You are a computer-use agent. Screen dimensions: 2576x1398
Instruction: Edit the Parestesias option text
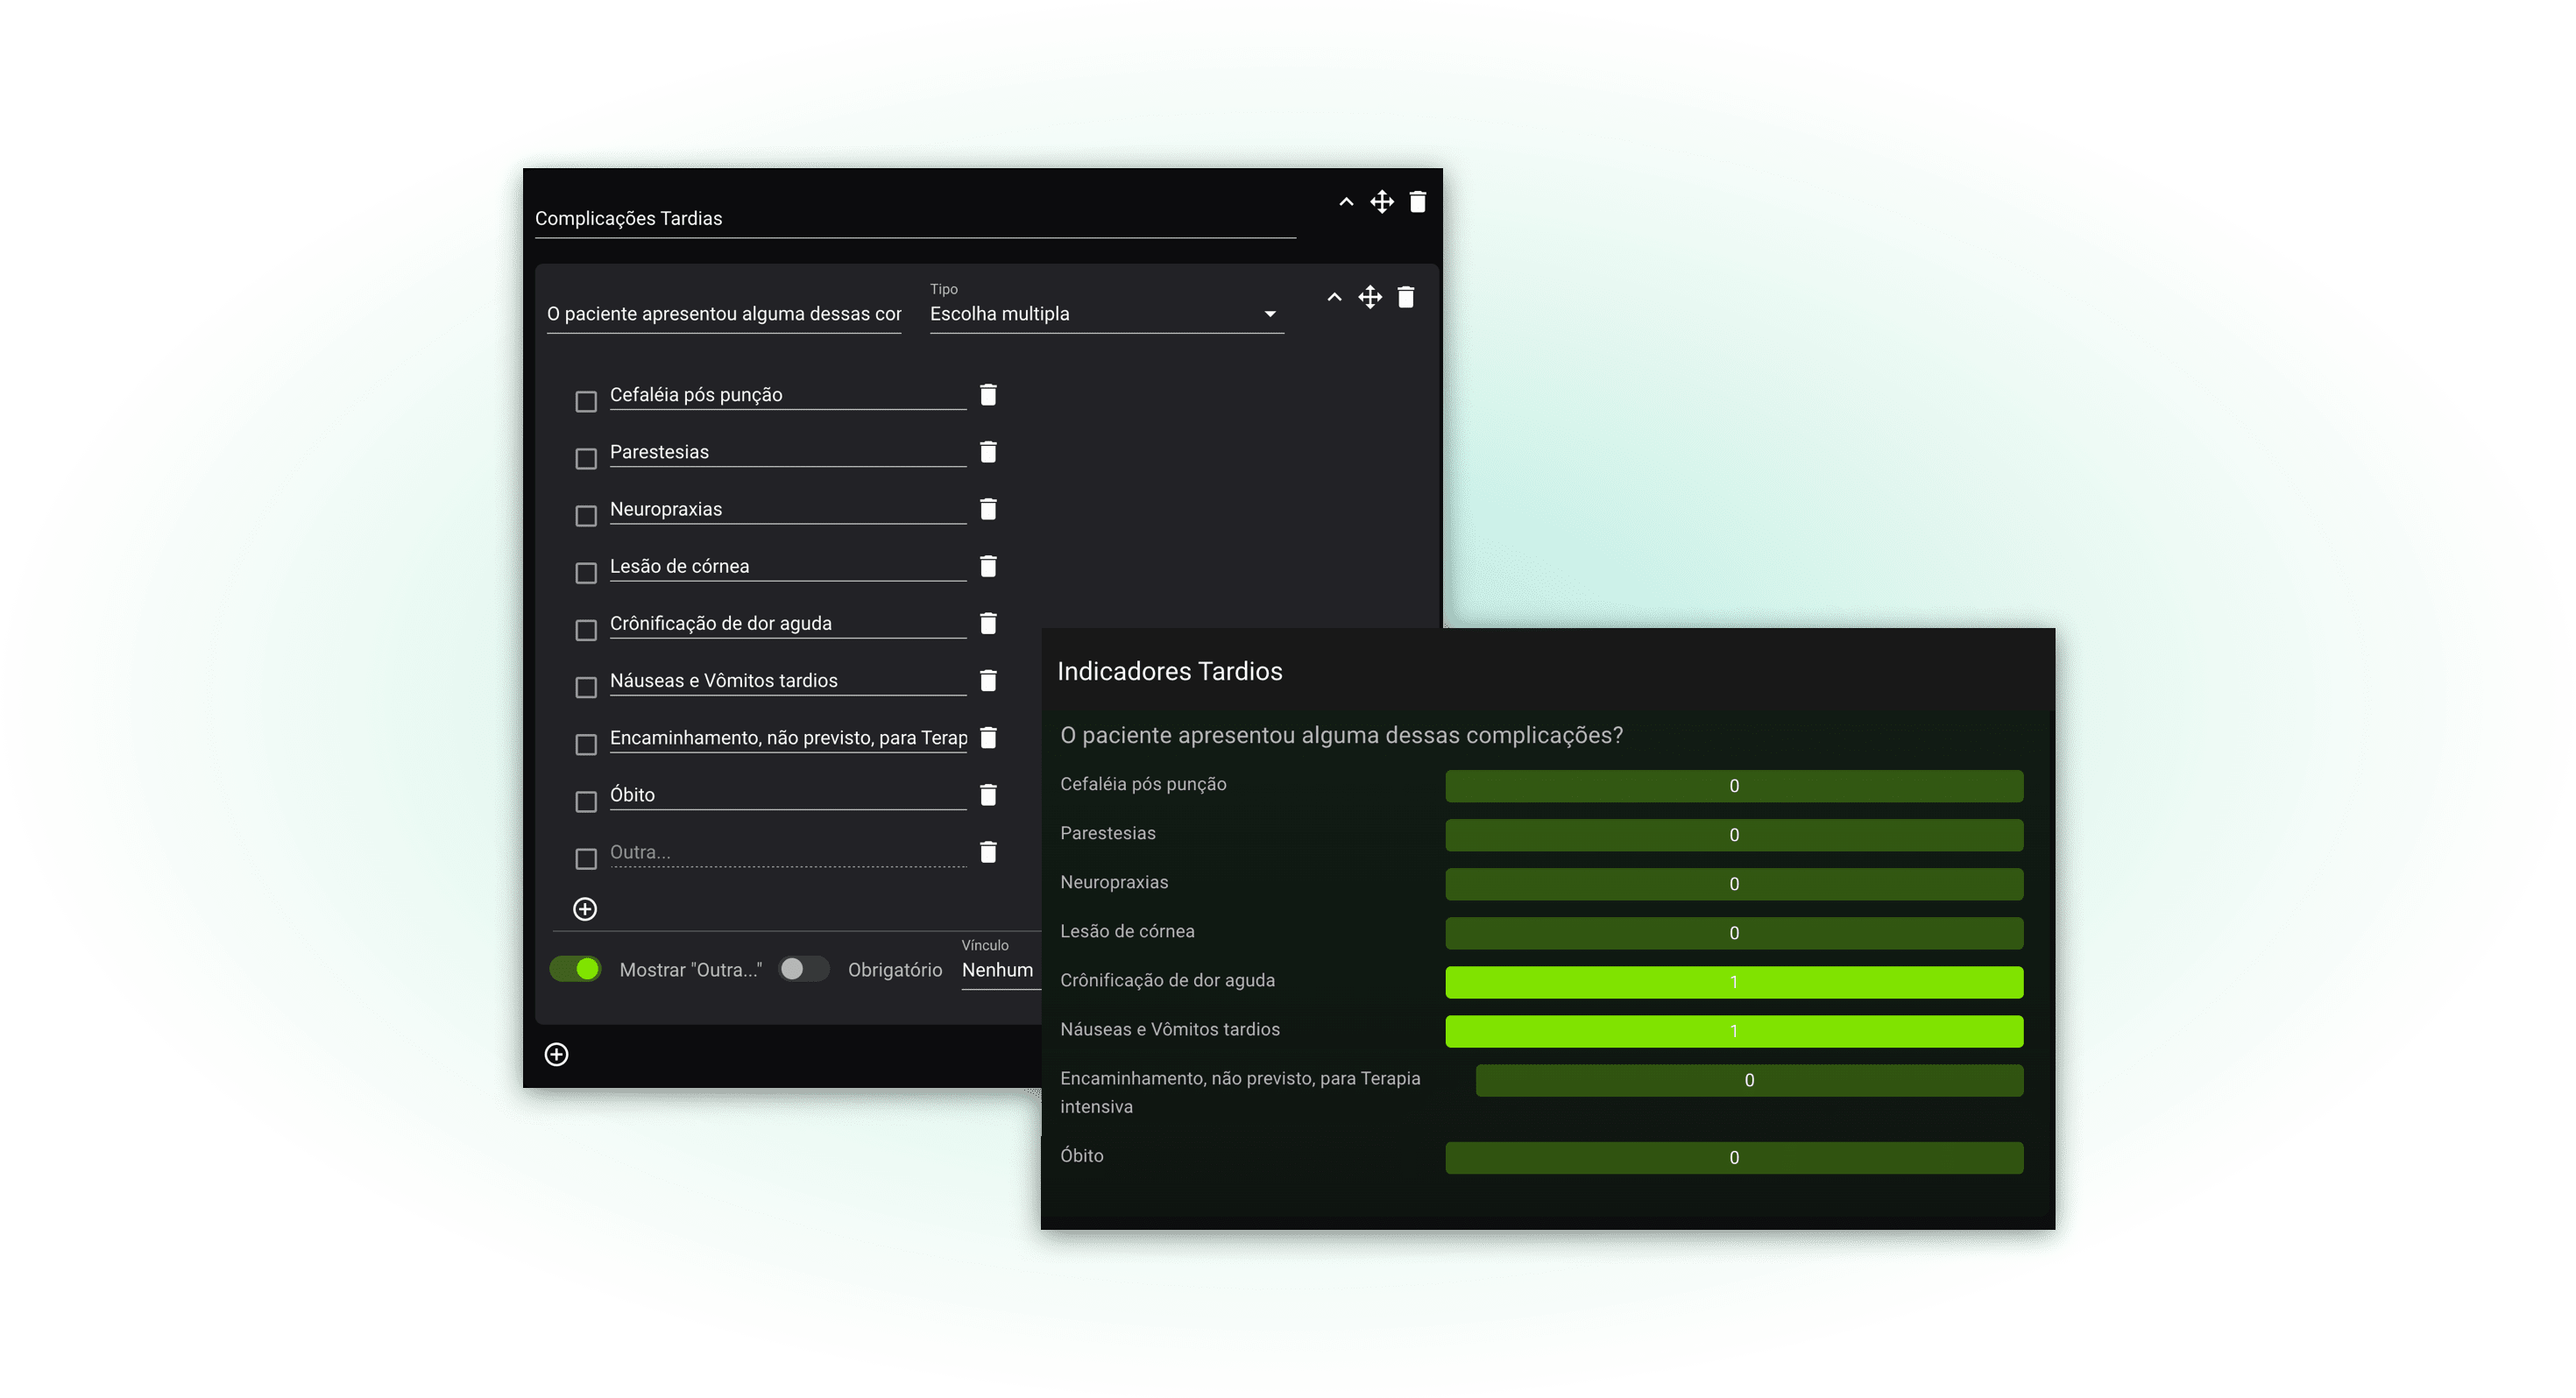tap(788, 452)
